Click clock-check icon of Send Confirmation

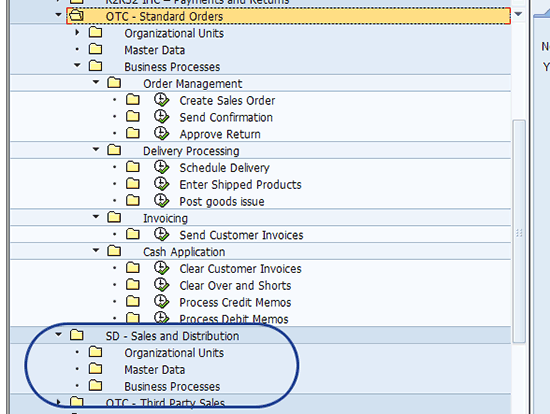click(x=161, y=116)
